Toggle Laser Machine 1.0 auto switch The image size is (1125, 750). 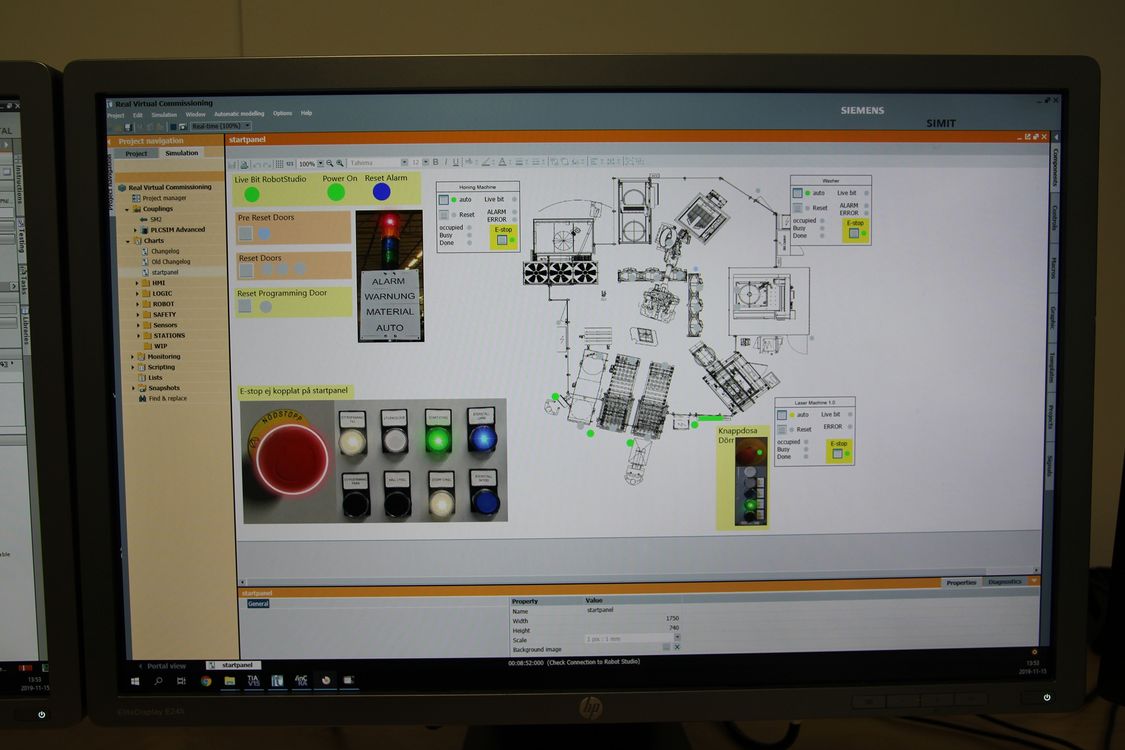pos(782,415)
